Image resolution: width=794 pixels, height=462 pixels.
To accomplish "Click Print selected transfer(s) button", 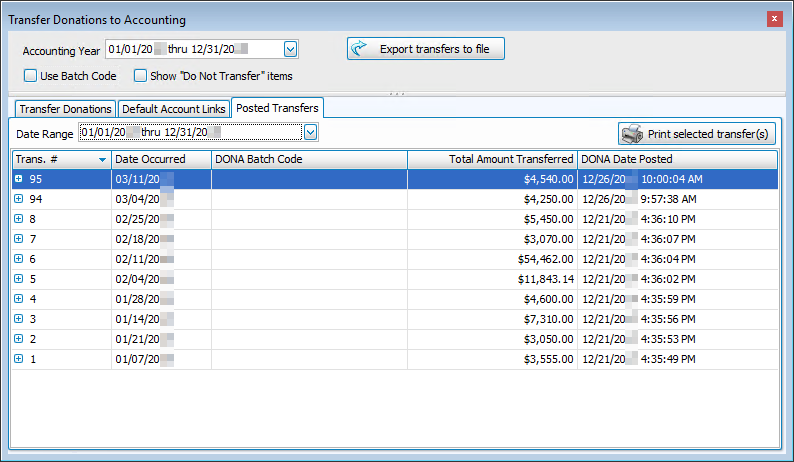I will click(697, 133).
